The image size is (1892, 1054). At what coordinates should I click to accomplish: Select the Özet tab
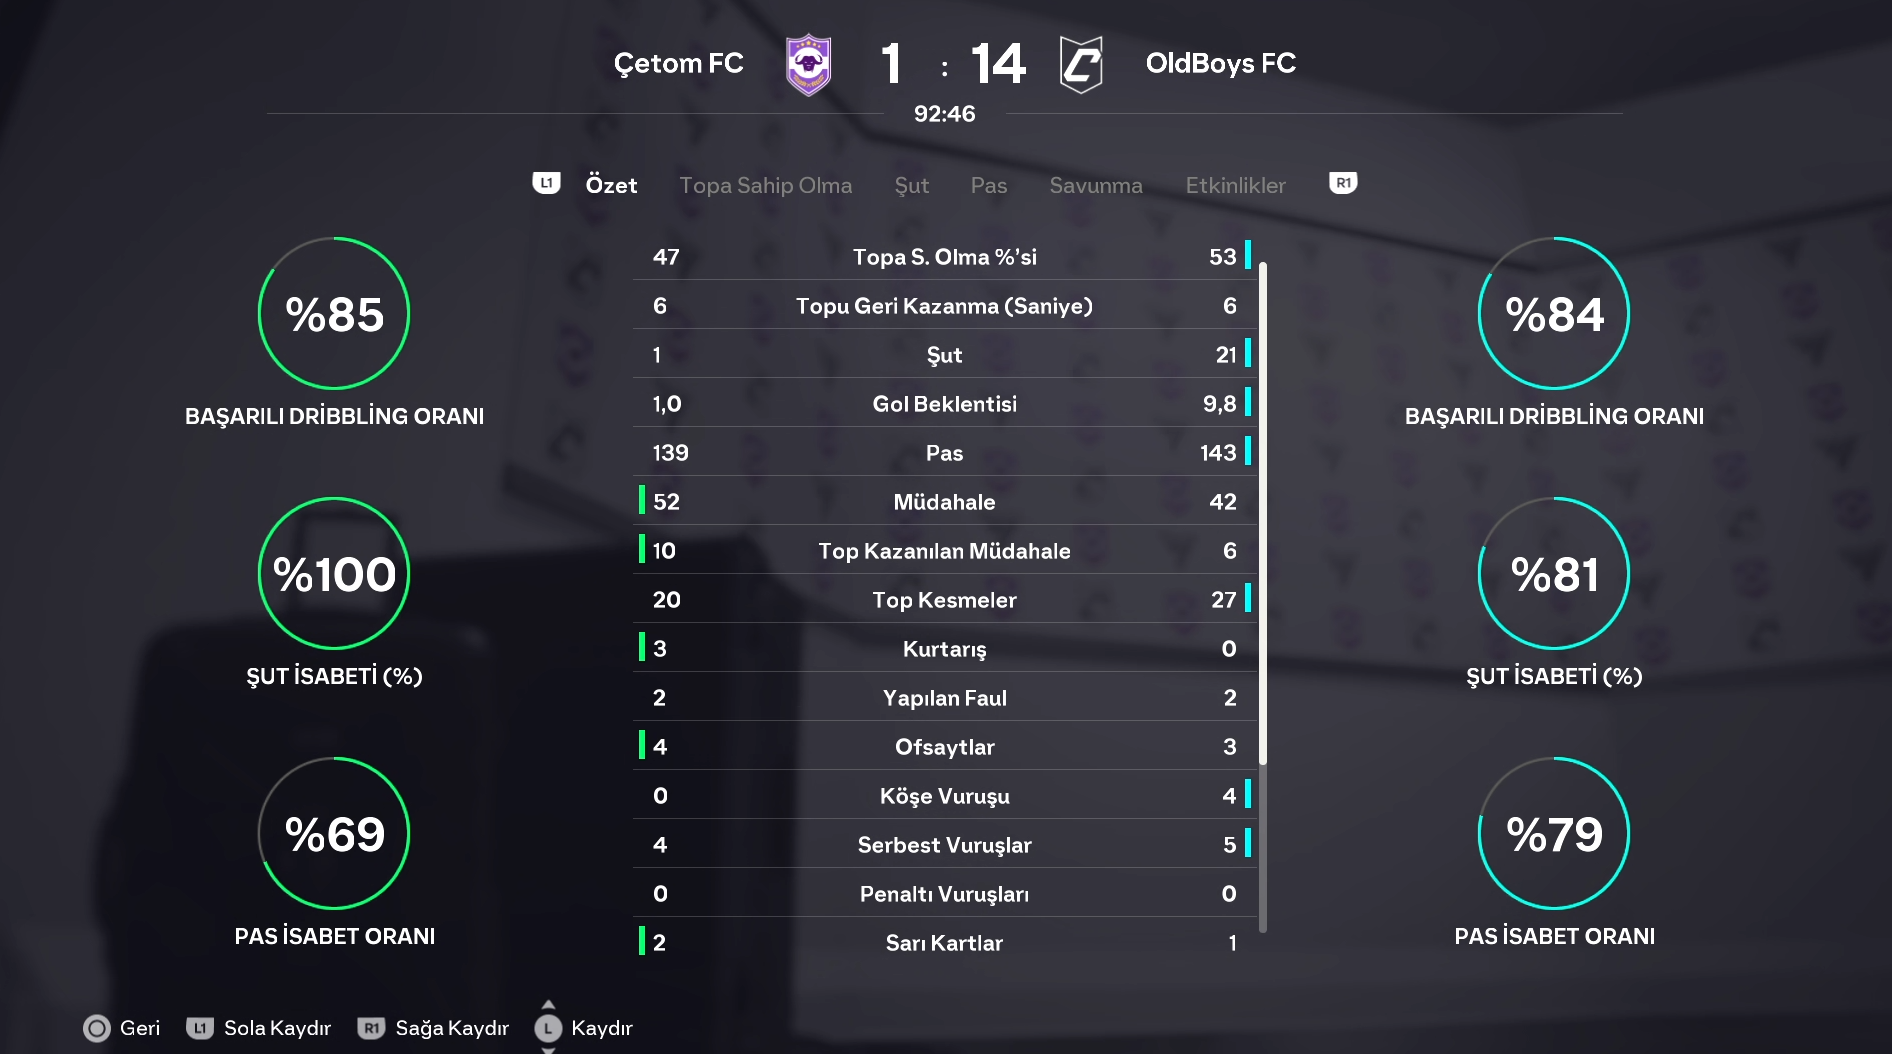click(x=611, y=185)
